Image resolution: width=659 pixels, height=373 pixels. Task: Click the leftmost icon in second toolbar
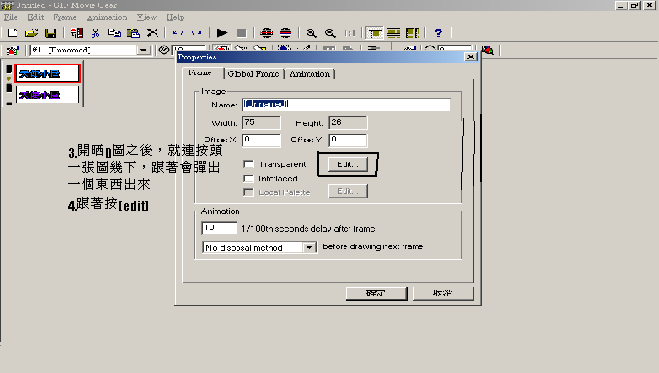tap(13, 50)
